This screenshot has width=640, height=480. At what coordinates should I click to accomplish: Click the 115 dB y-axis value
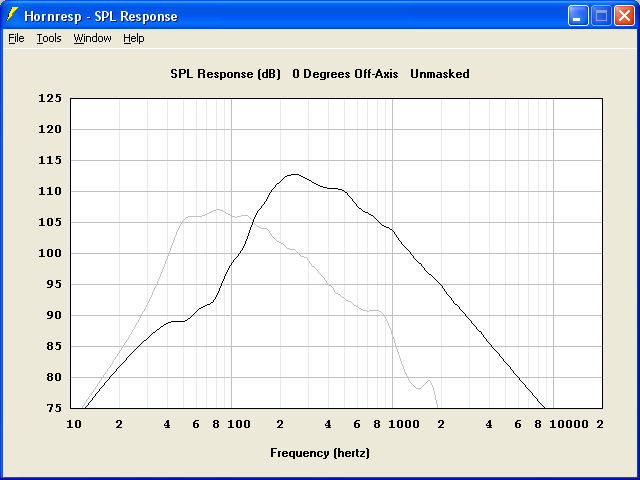pos(50,160)
